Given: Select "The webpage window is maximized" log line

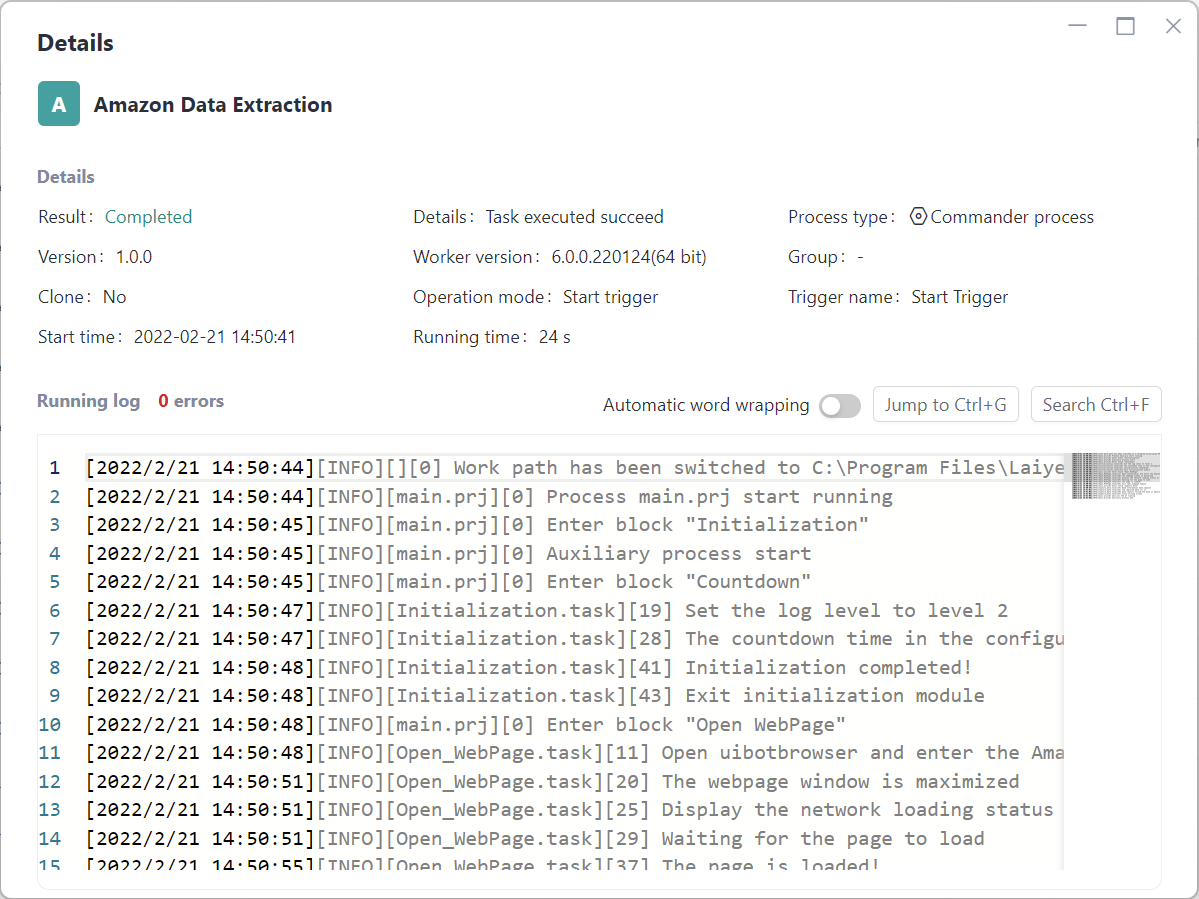Looking at the screenshot, I should pyautogui.click(x=840, y=782).
